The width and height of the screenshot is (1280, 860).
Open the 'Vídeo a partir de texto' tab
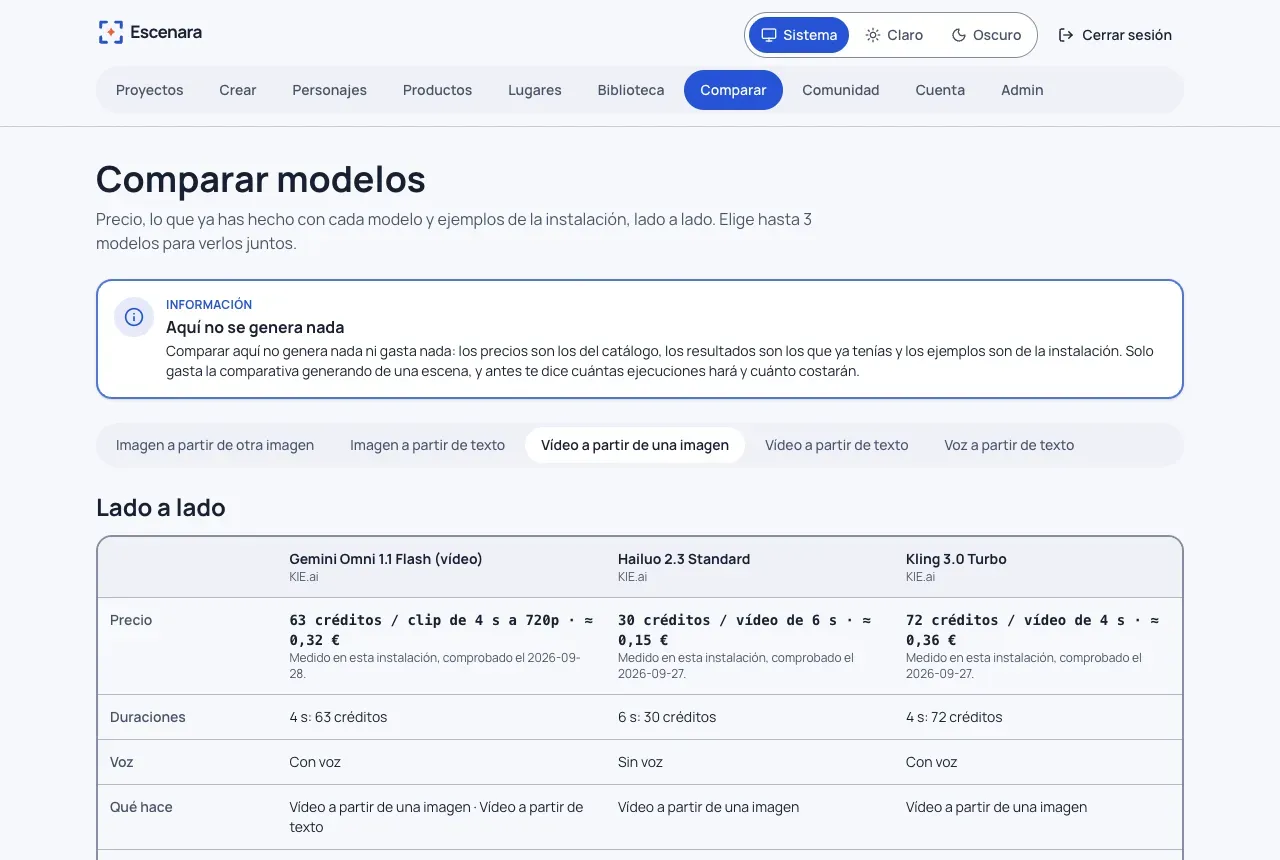coord(837,445)
